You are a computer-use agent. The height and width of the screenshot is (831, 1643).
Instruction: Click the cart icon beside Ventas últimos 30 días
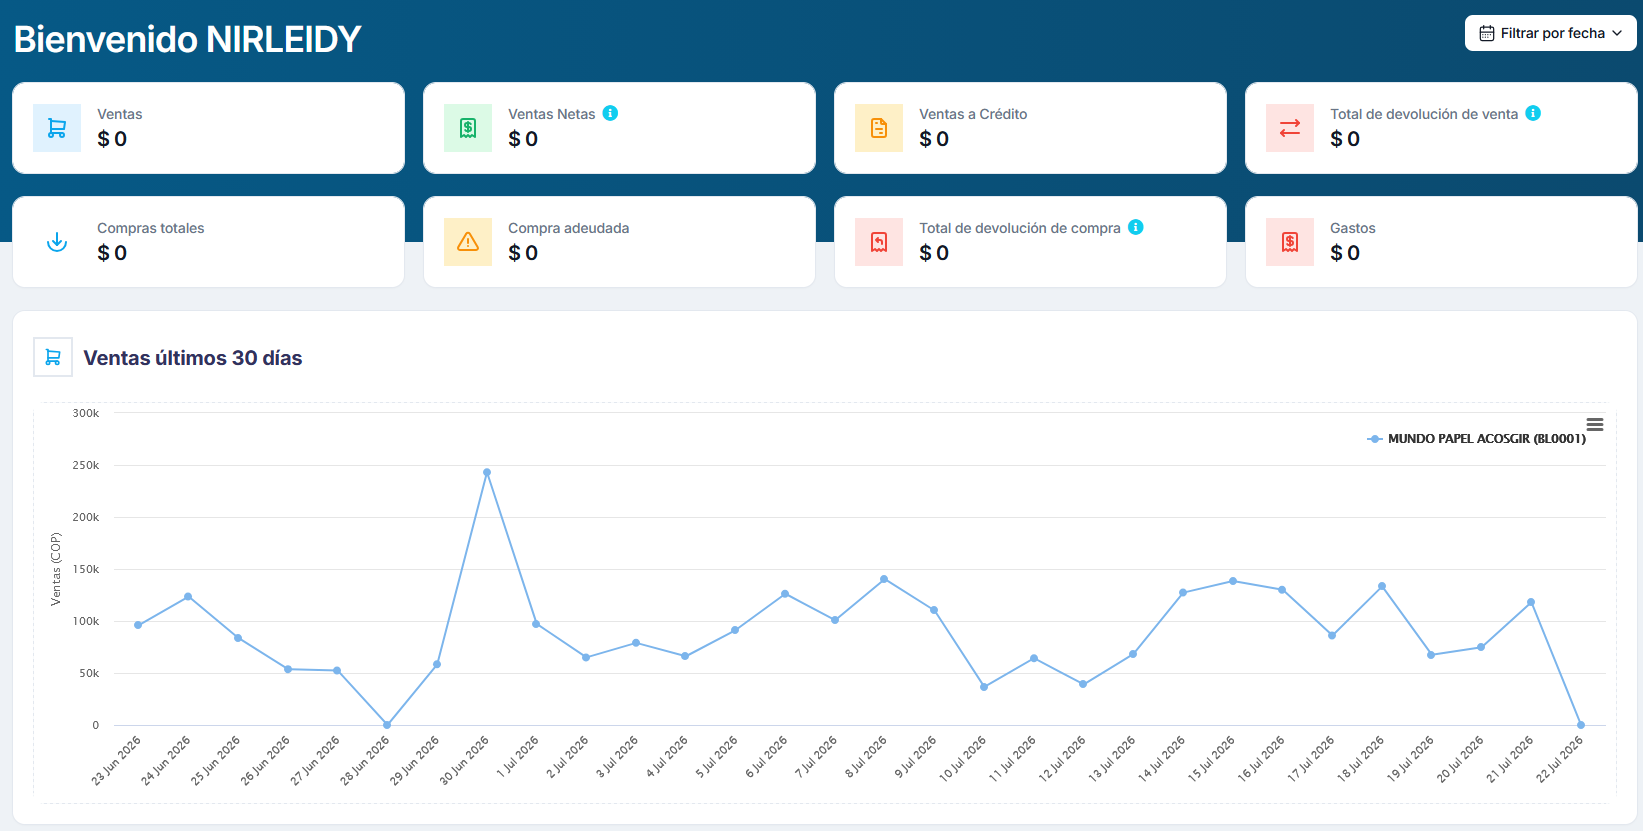(53, 357)
